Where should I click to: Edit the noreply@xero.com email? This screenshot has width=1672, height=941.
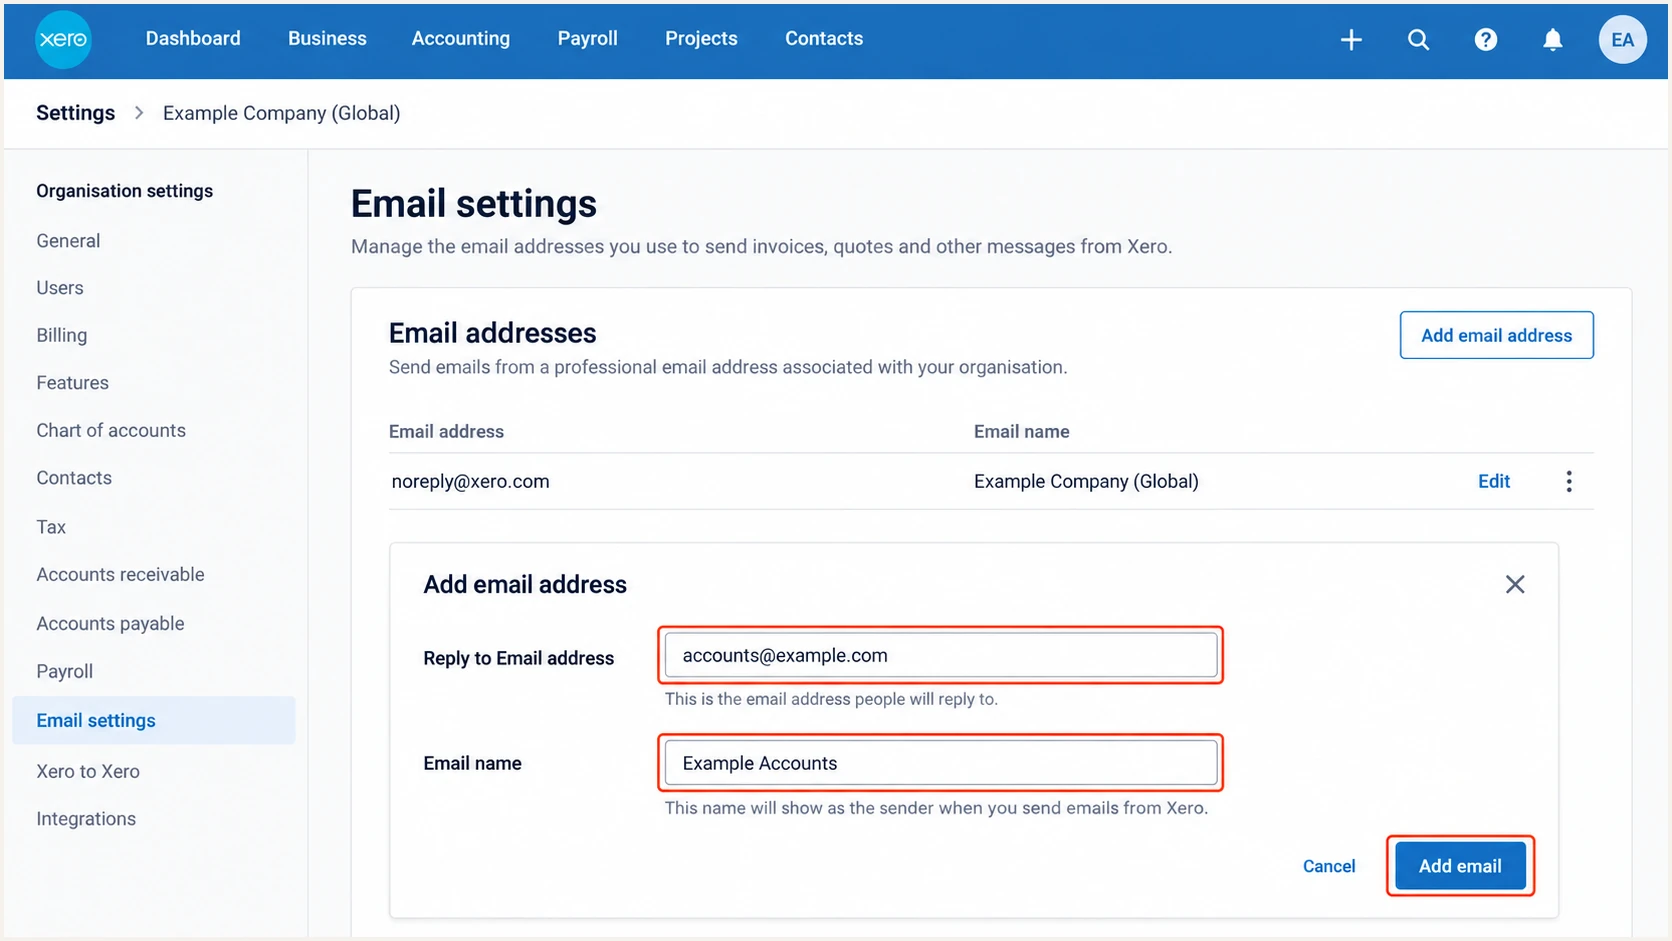pyautogui.click(x=1494, y=481)
